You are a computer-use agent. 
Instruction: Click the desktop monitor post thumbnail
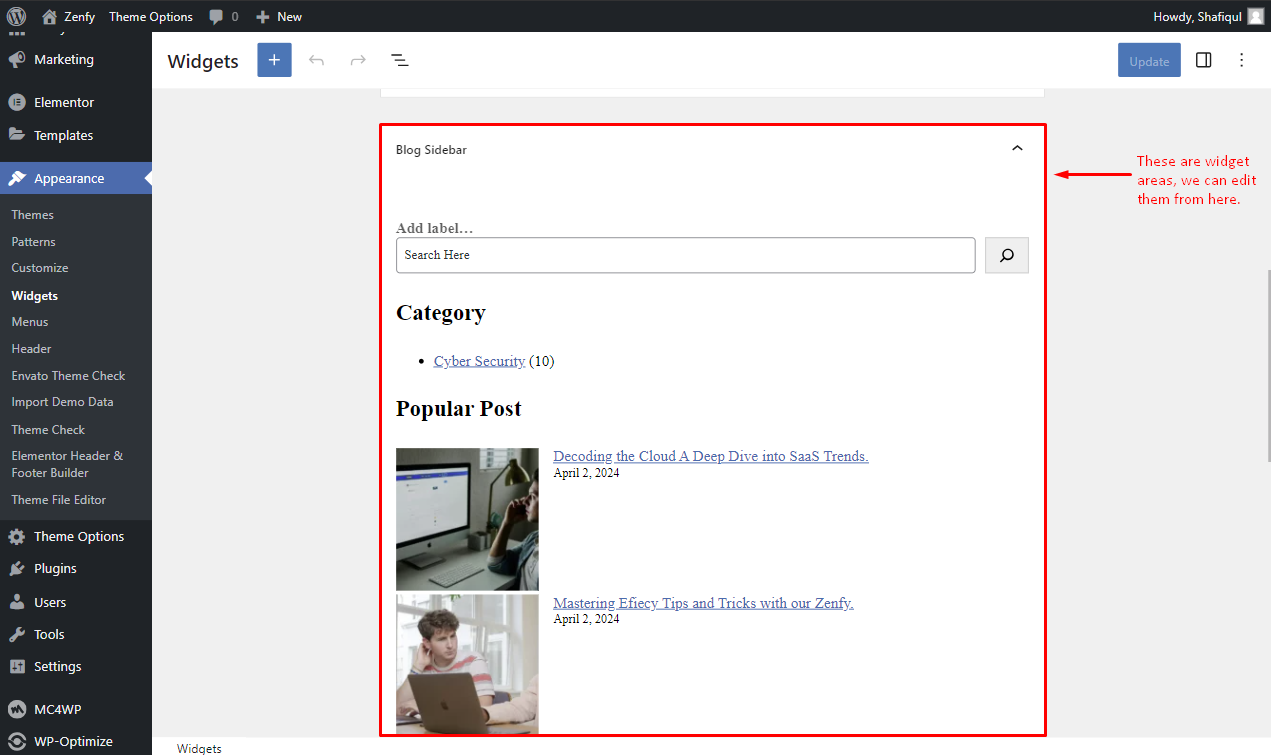point(467,519)
